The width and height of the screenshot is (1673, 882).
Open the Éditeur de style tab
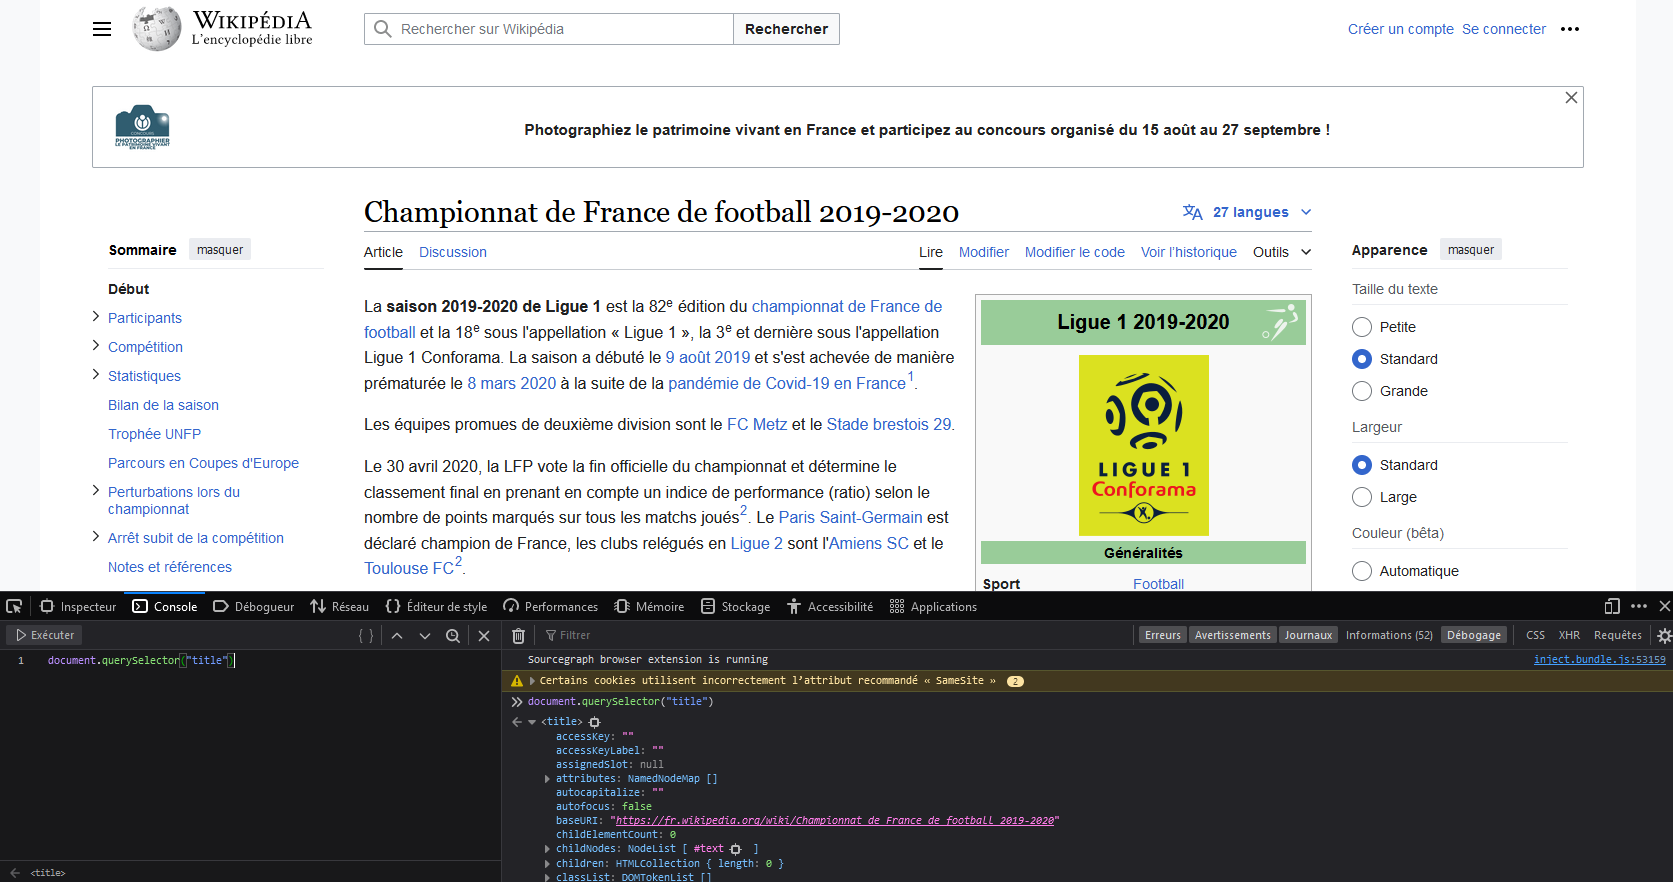[436, 606]
